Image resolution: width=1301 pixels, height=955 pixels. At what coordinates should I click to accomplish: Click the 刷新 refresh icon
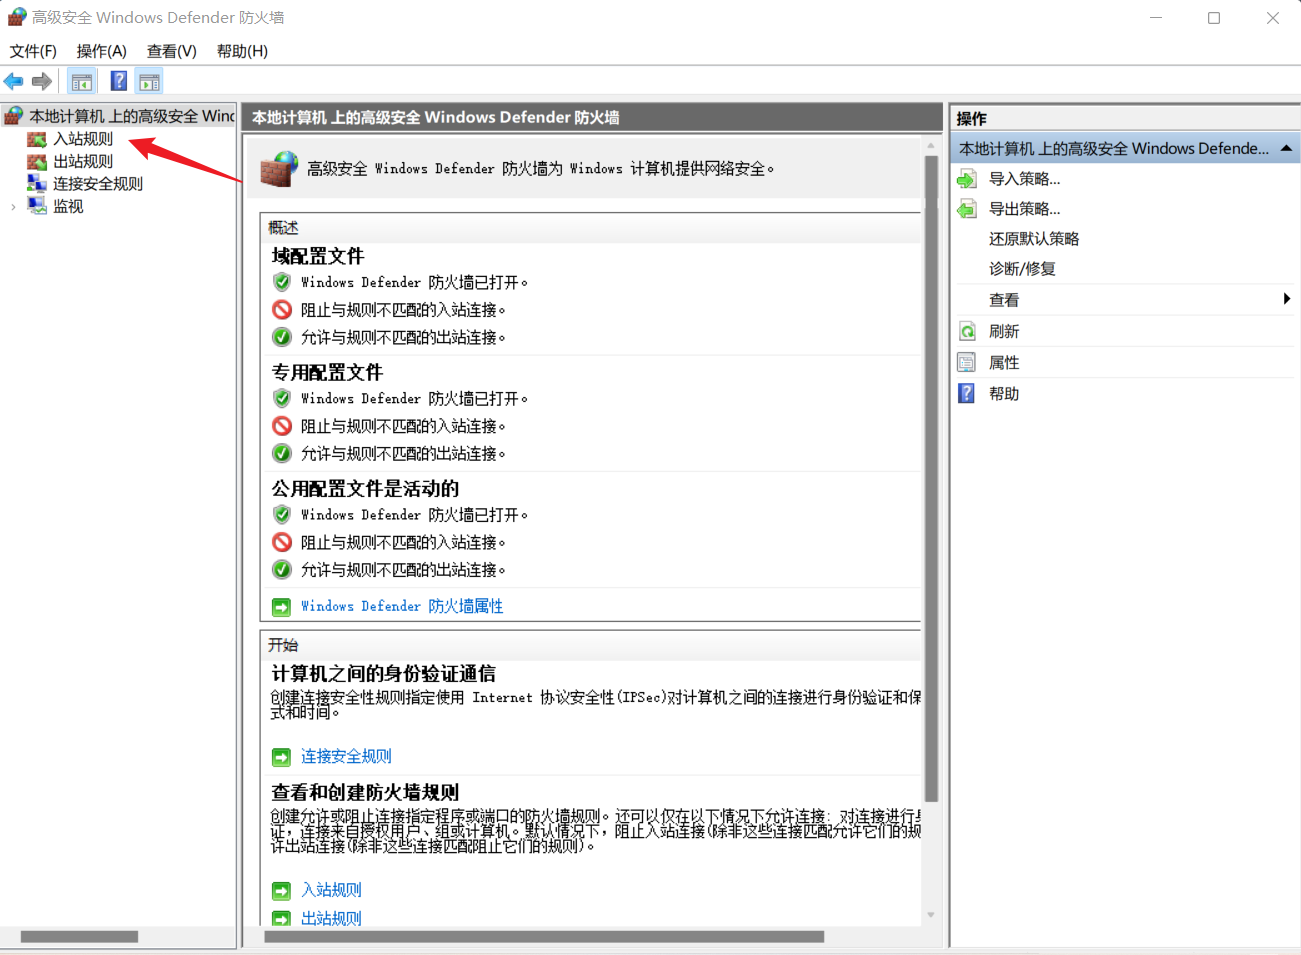click(967, 331)
